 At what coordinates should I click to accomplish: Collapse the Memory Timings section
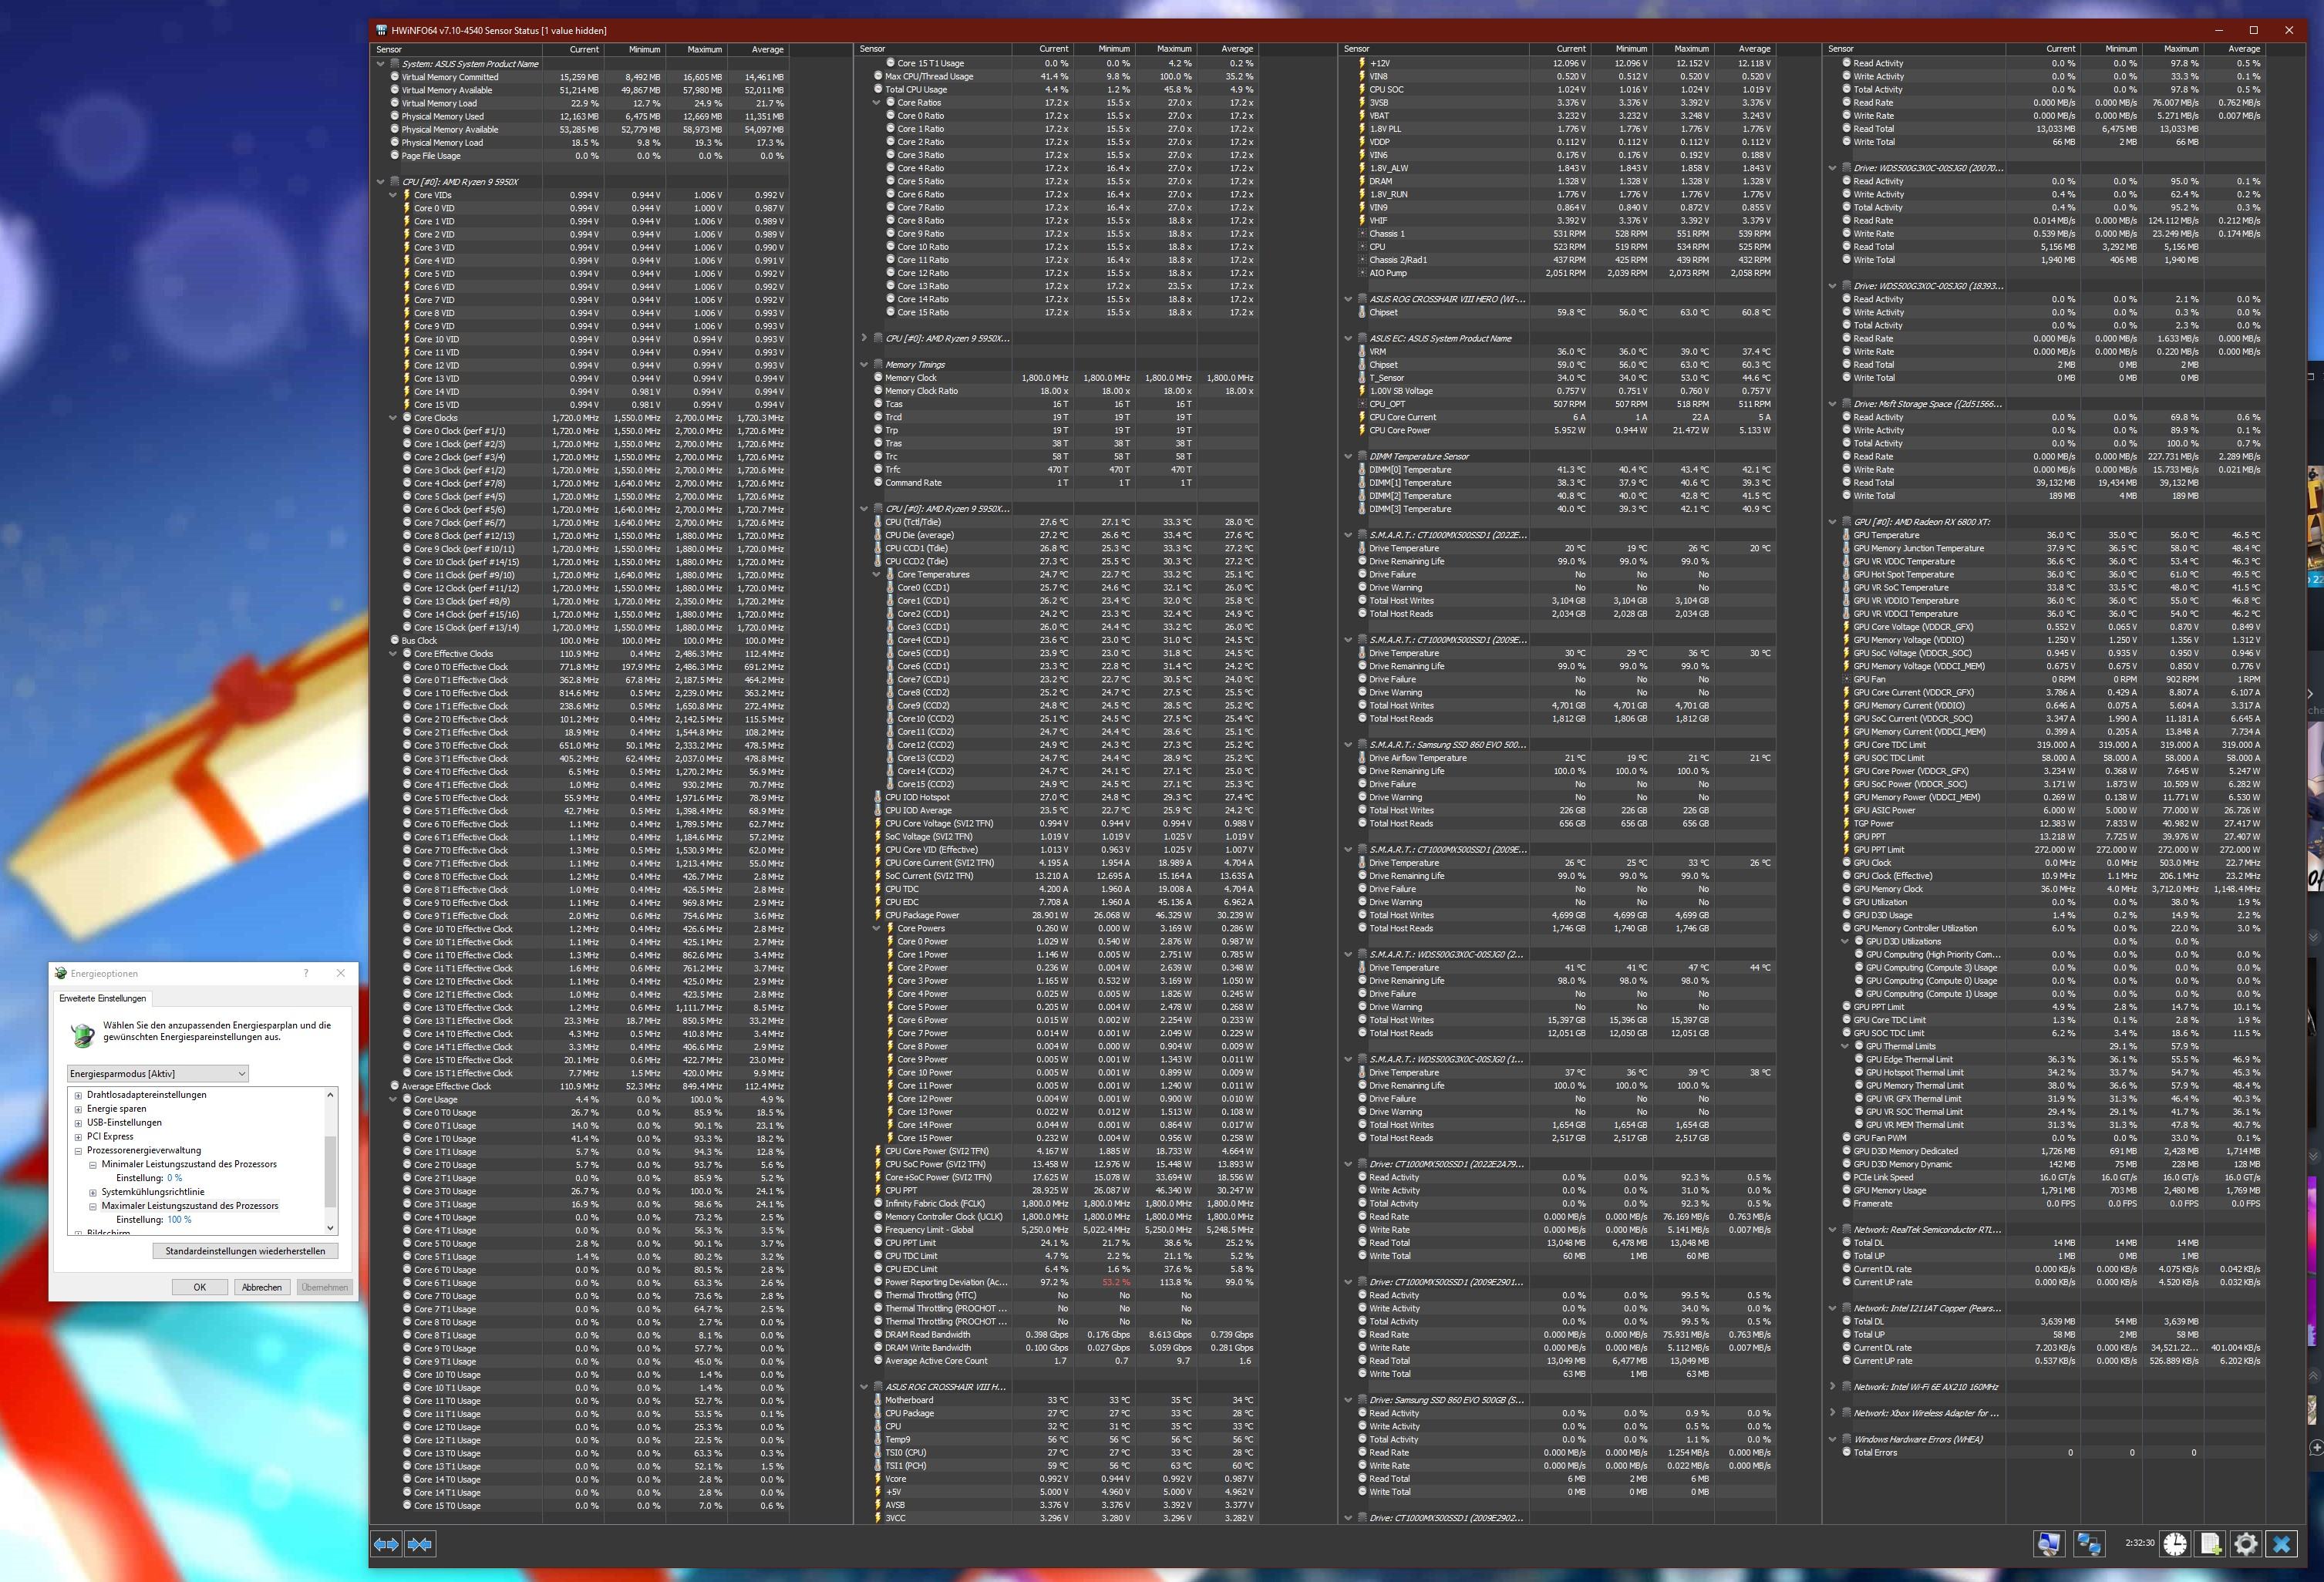point(864,365)
